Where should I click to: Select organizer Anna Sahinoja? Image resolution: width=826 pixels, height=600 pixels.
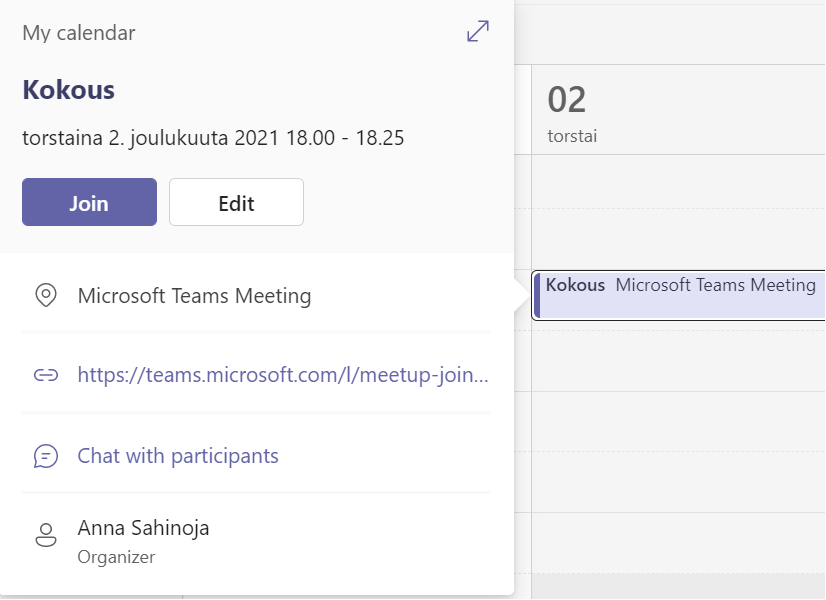143,528
